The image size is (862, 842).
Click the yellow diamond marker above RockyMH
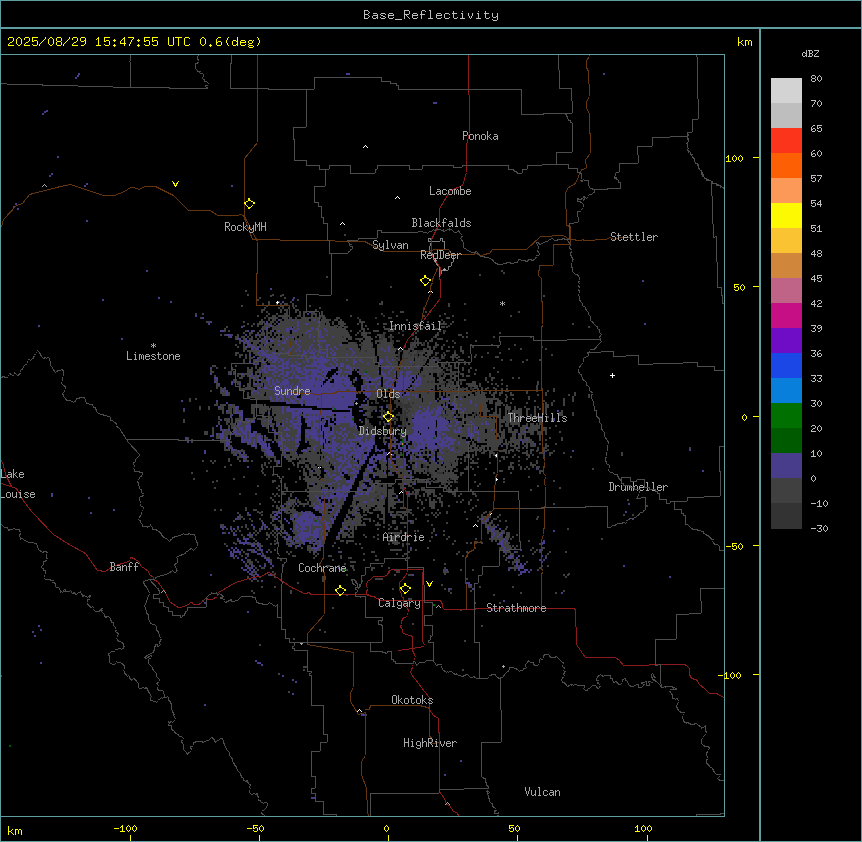point(250,204)
